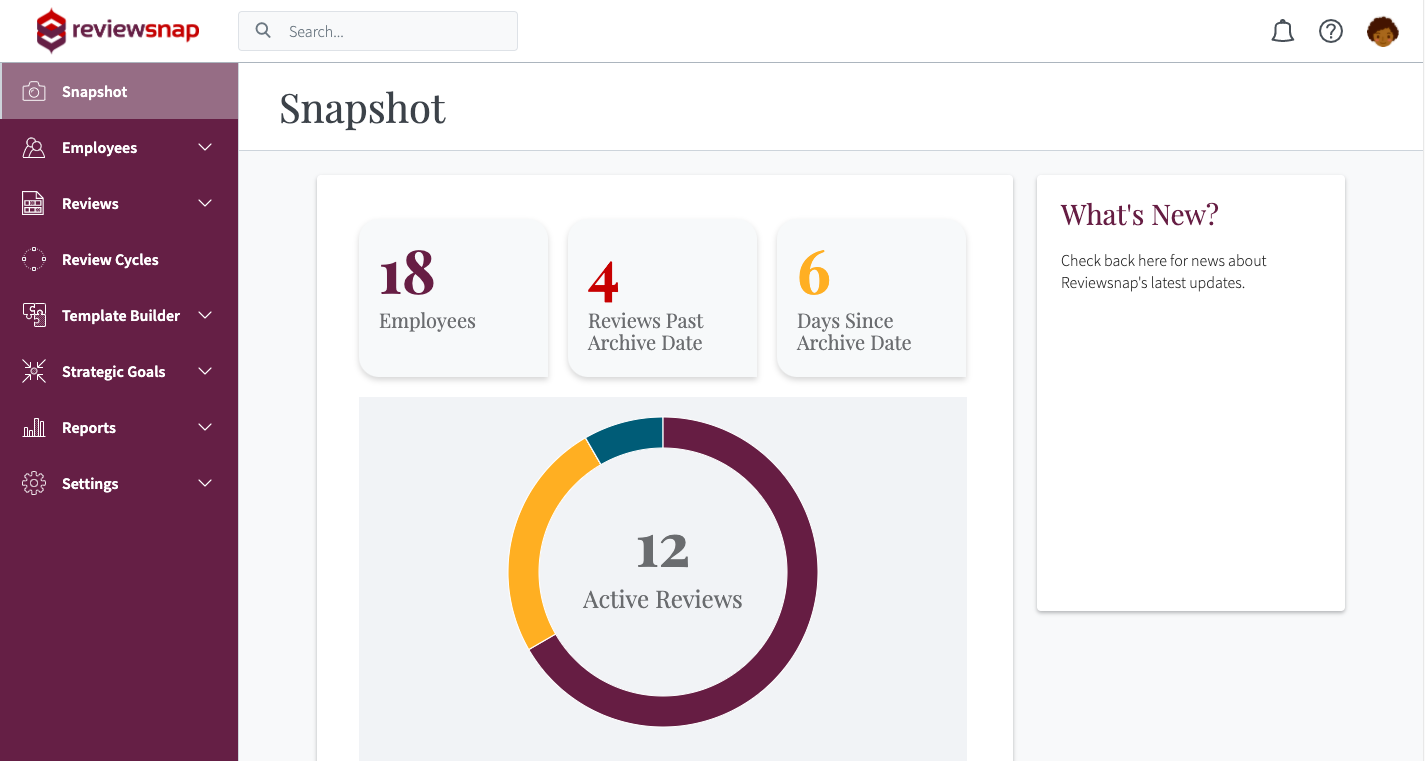The width and height of the screenshot is (1425, 761).
Task: Click the Review Cycles circular icon
Action: pos(34,260)
